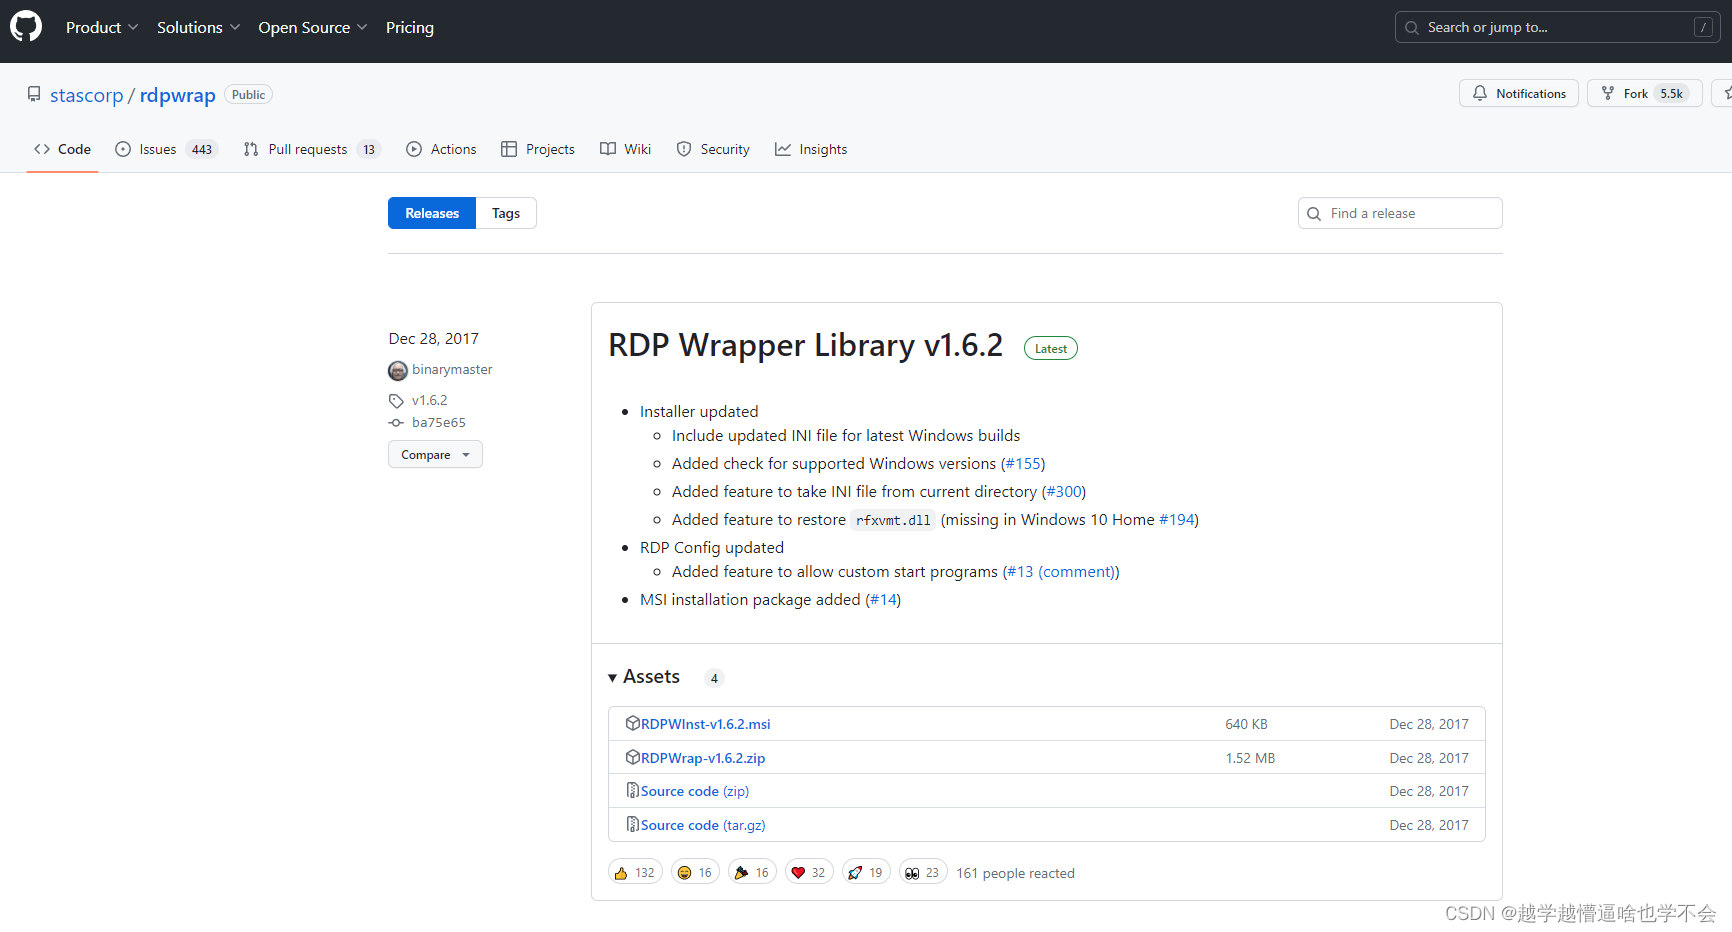Click the file icon beside Source code (tar.gz)
This screenshot has width=1732, height=932.
pos(632,824)
